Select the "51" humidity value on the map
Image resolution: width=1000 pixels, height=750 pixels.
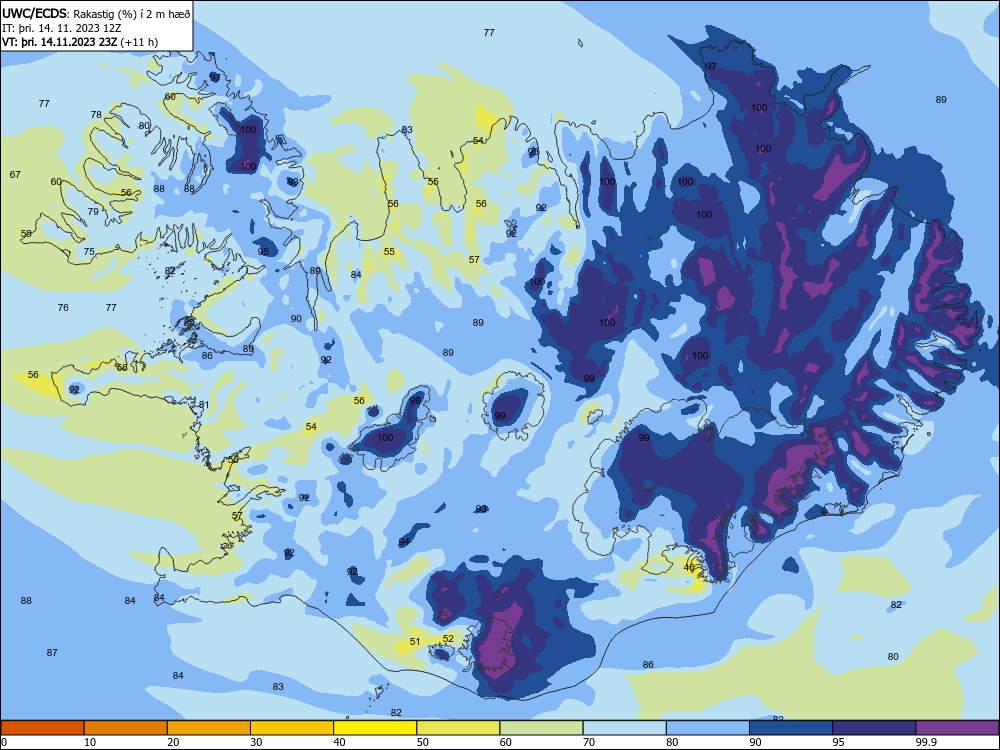pyautogui.click(x=415, y=642)
